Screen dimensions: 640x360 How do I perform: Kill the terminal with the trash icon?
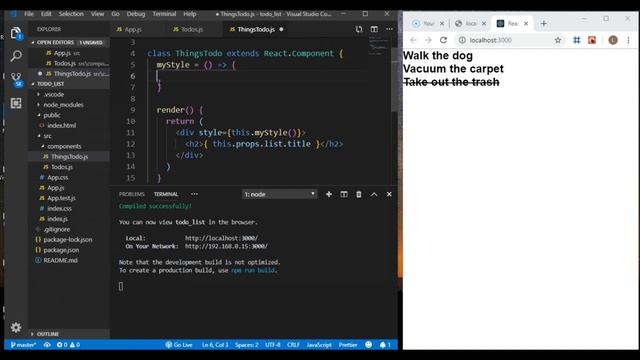tap(359, 194)
